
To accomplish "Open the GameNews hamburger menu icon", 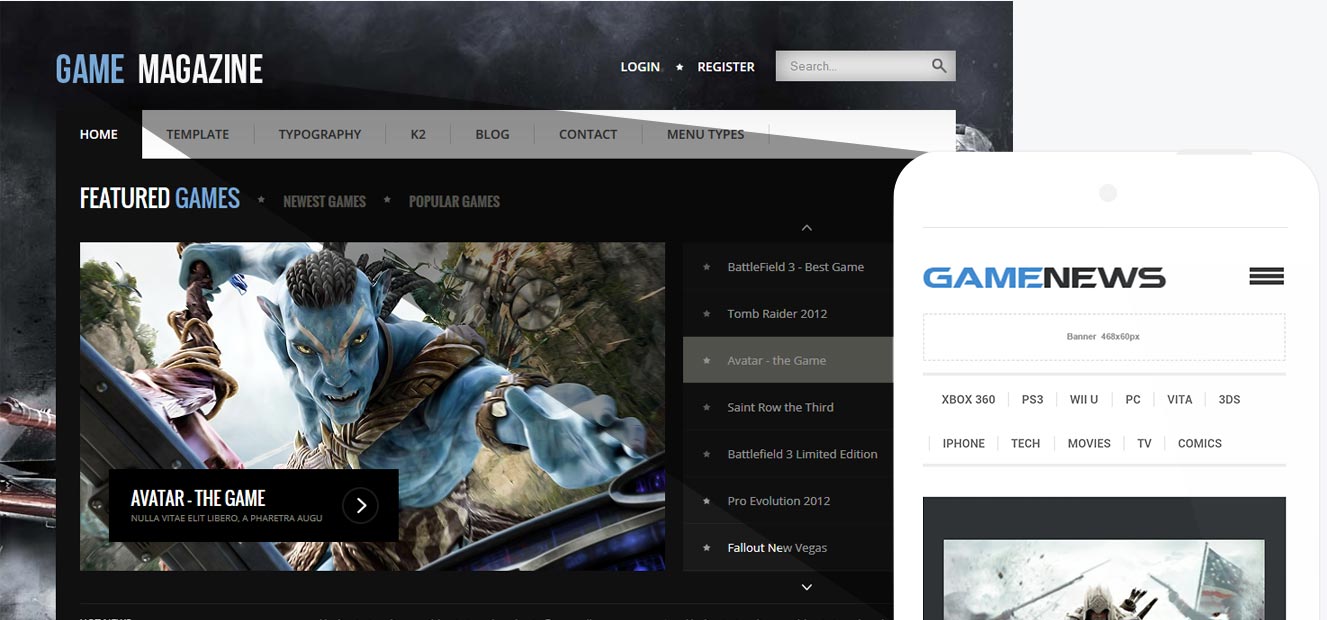I will 1266,277.
